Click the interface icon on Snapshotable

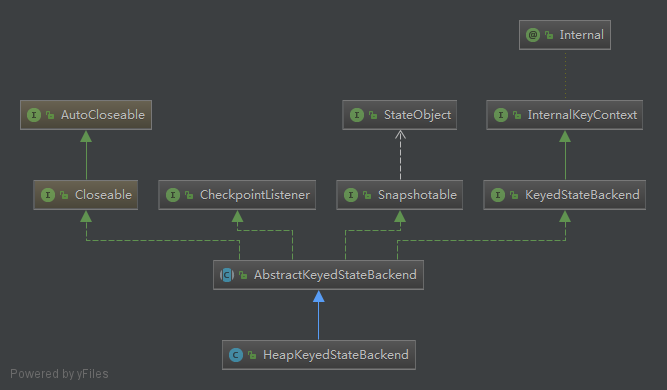(351, 195)
